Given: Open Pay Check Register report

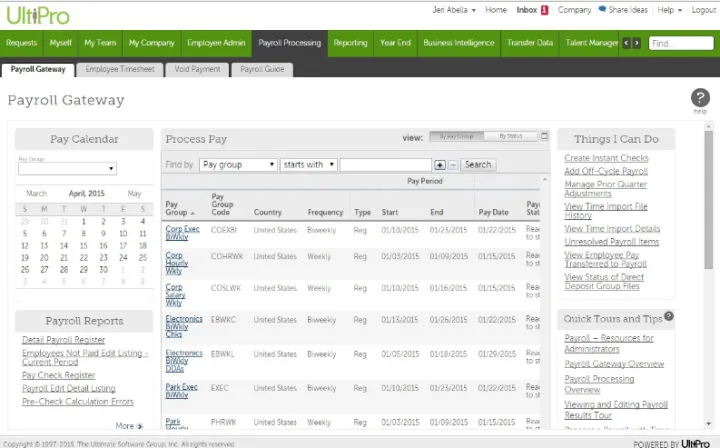Looking at the screenshot, I should (58, 375).
